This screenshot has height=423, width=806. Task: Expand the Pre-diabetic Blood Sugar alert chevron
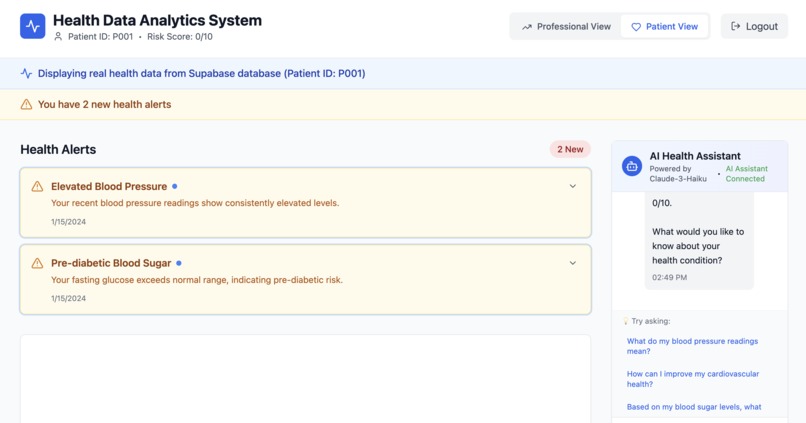[x=573, y=263]
